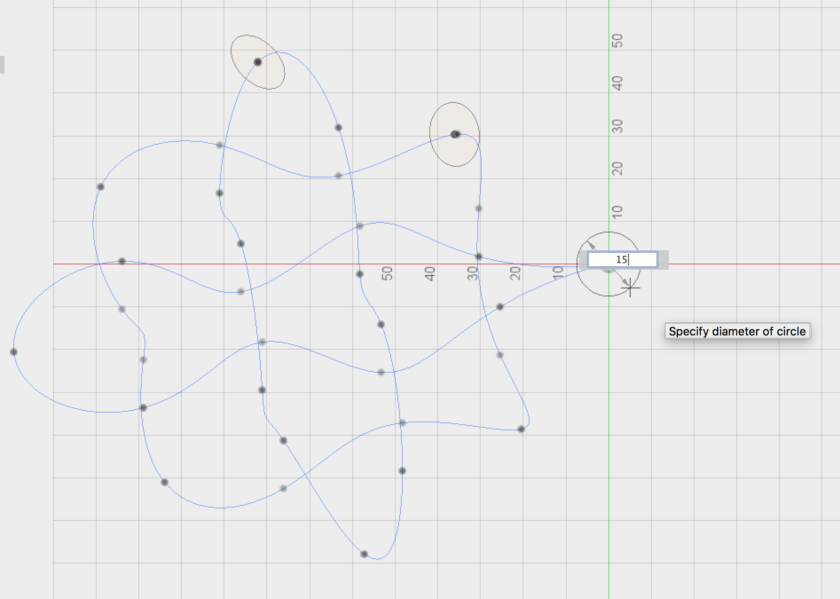Click the "50" label on the green vertical axis
Viewport: 840px width, 599px height.
pyautogui.click(x=617, y=41)
